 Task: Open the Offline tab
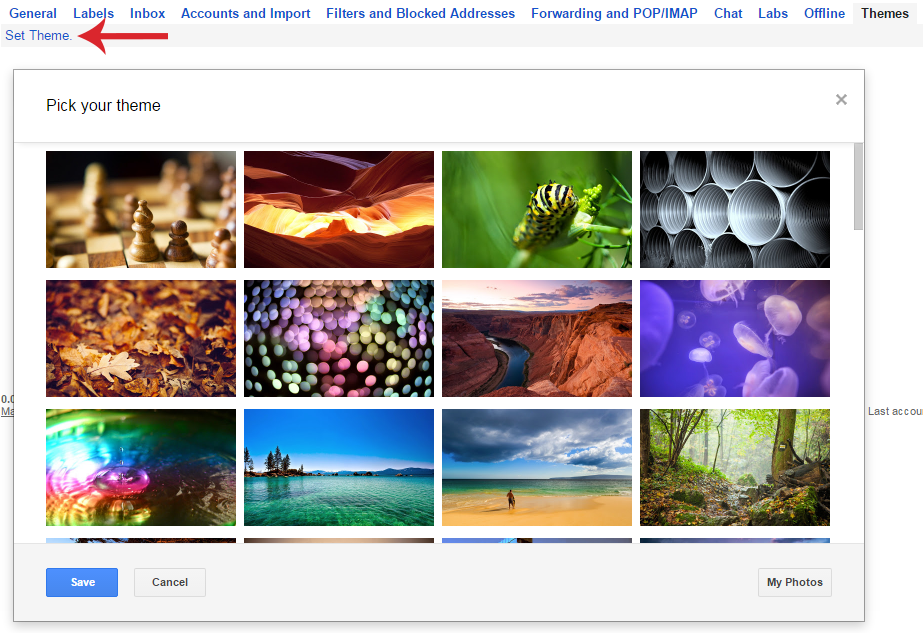pyautogui.click(x=824, y=13)
